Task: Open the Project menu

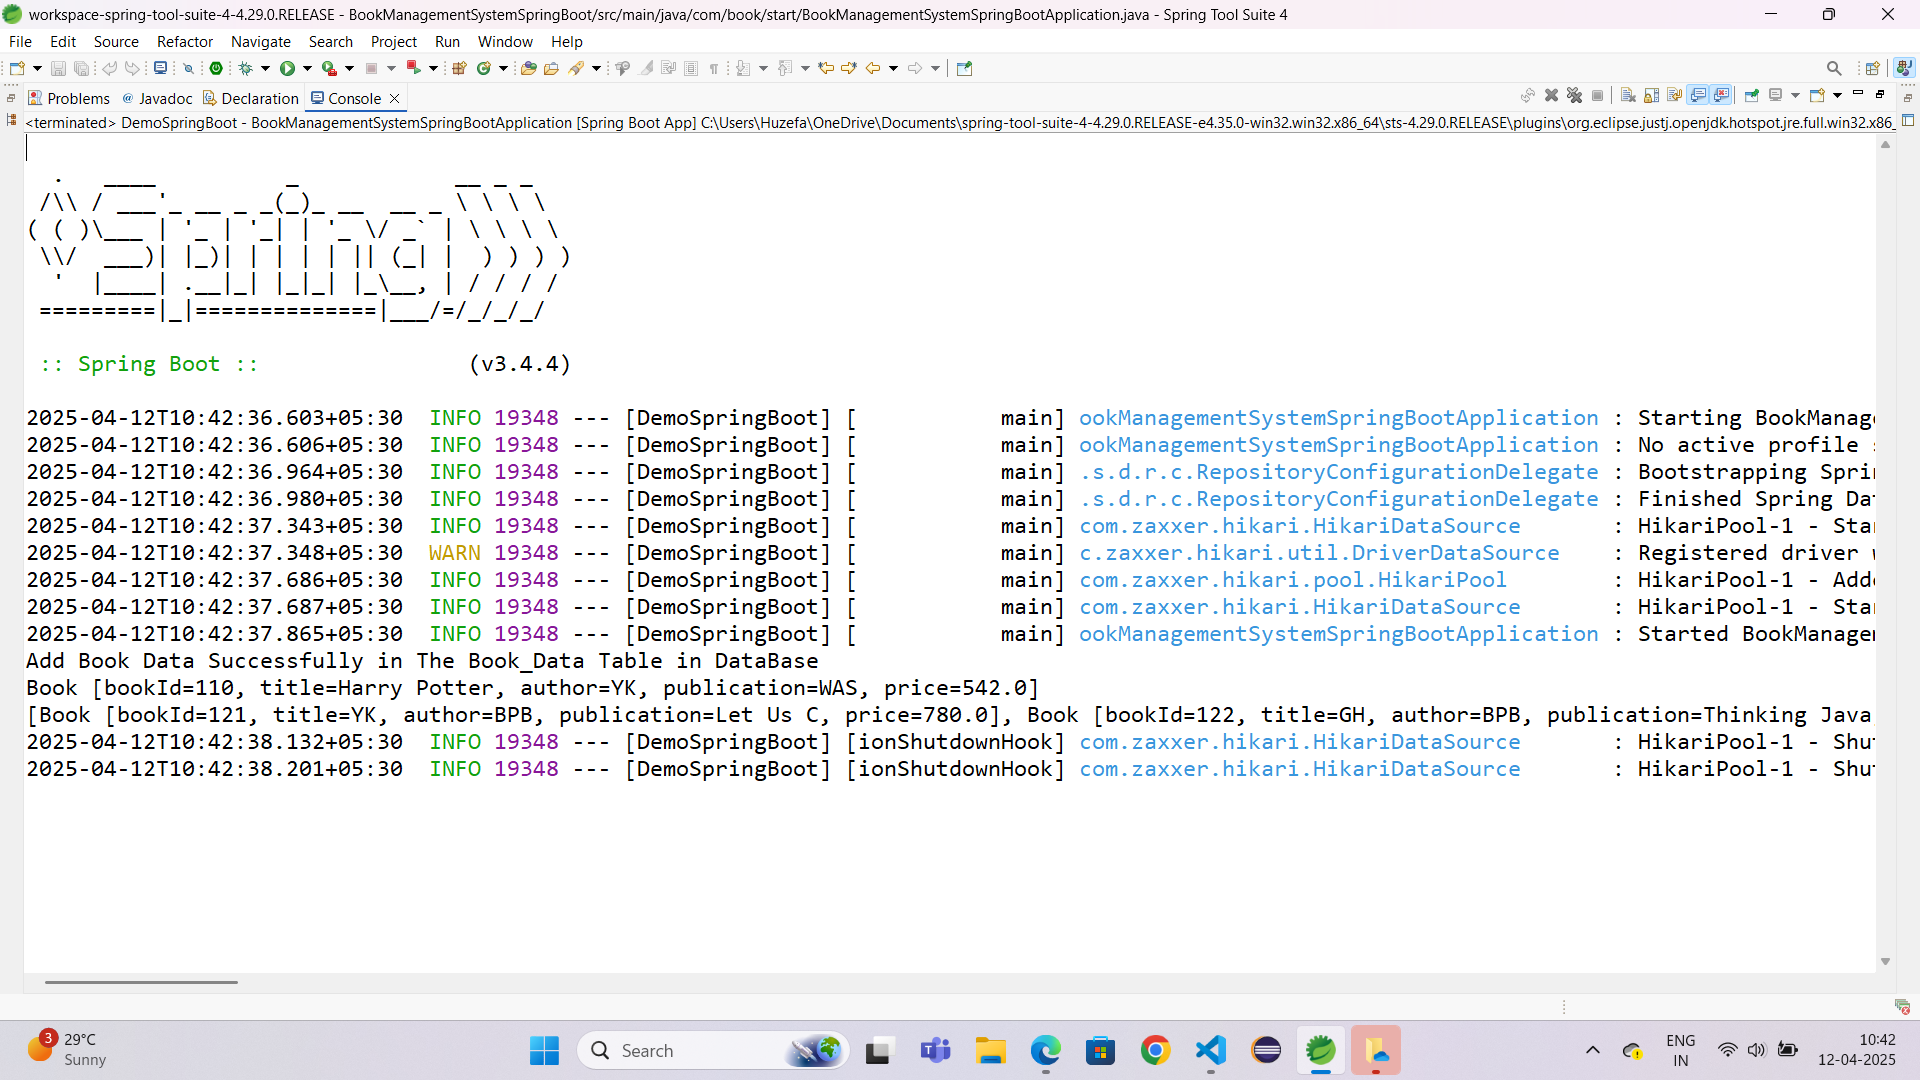Action: click(x=394, y=41)
